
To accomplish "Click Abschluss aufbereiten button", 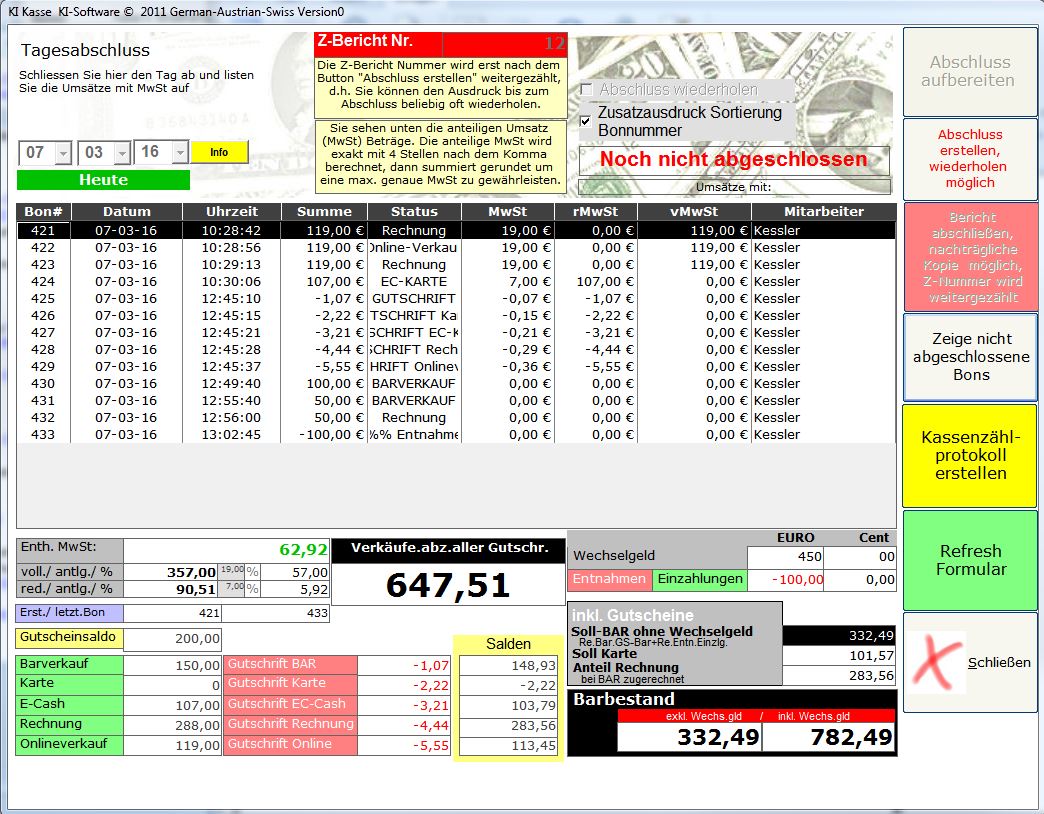I will [x=968, y=71].
